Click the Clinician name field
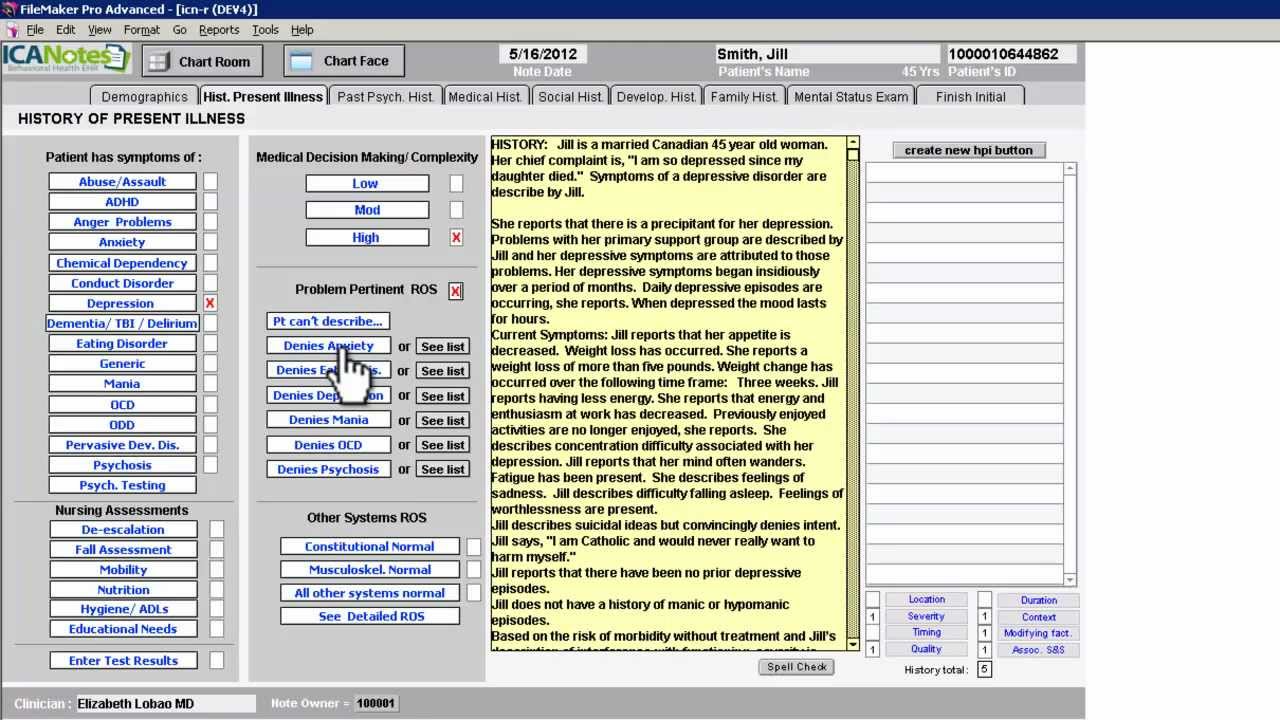Image resolution: width=1280 pixels, height=720 pixels. pos(165,704)
